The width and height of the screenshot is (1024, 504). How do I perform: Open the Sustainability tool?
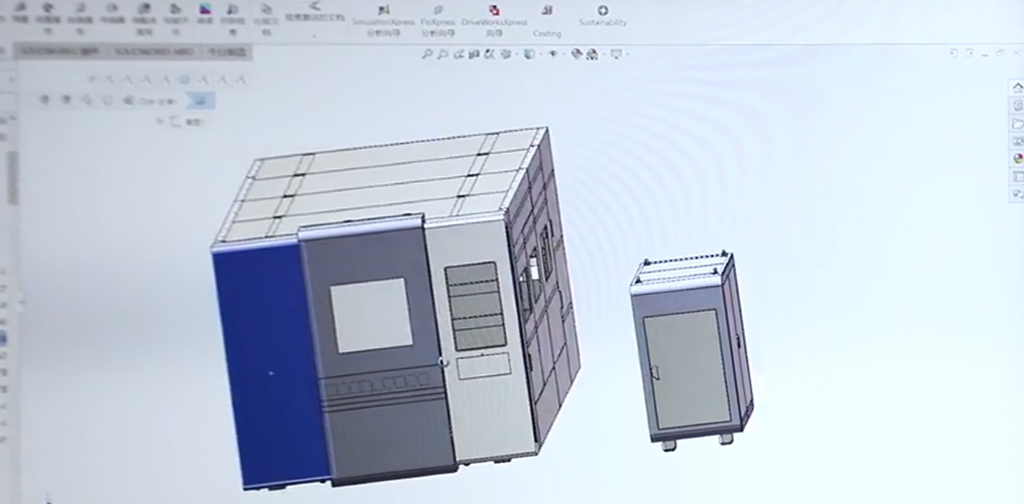(x=602, y=16)
